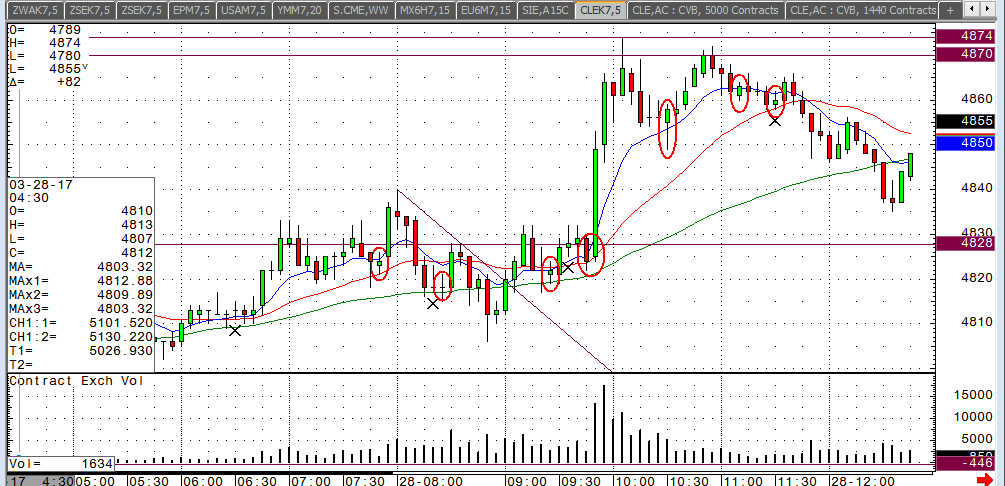
Task: Select the active CLEK7,5 tab
Action: pyautogui.click(x=599, y=10)
